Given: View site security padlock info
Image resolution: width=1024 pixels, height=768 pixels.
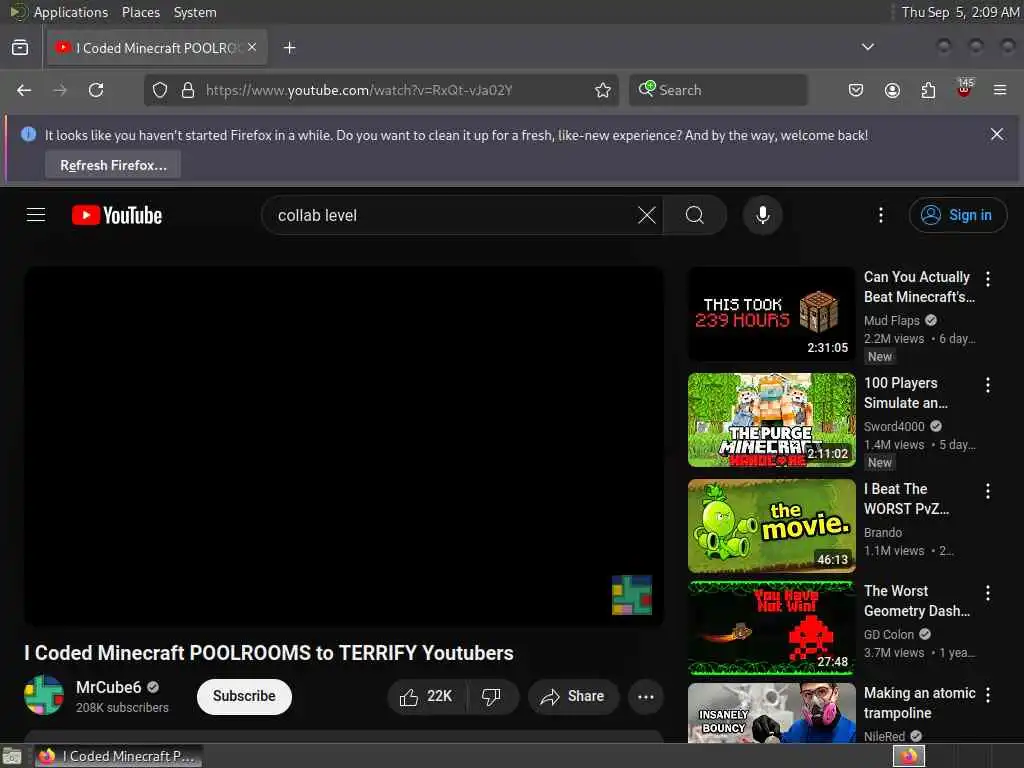Looking at the screenshot, I should (x=188, y=90).
